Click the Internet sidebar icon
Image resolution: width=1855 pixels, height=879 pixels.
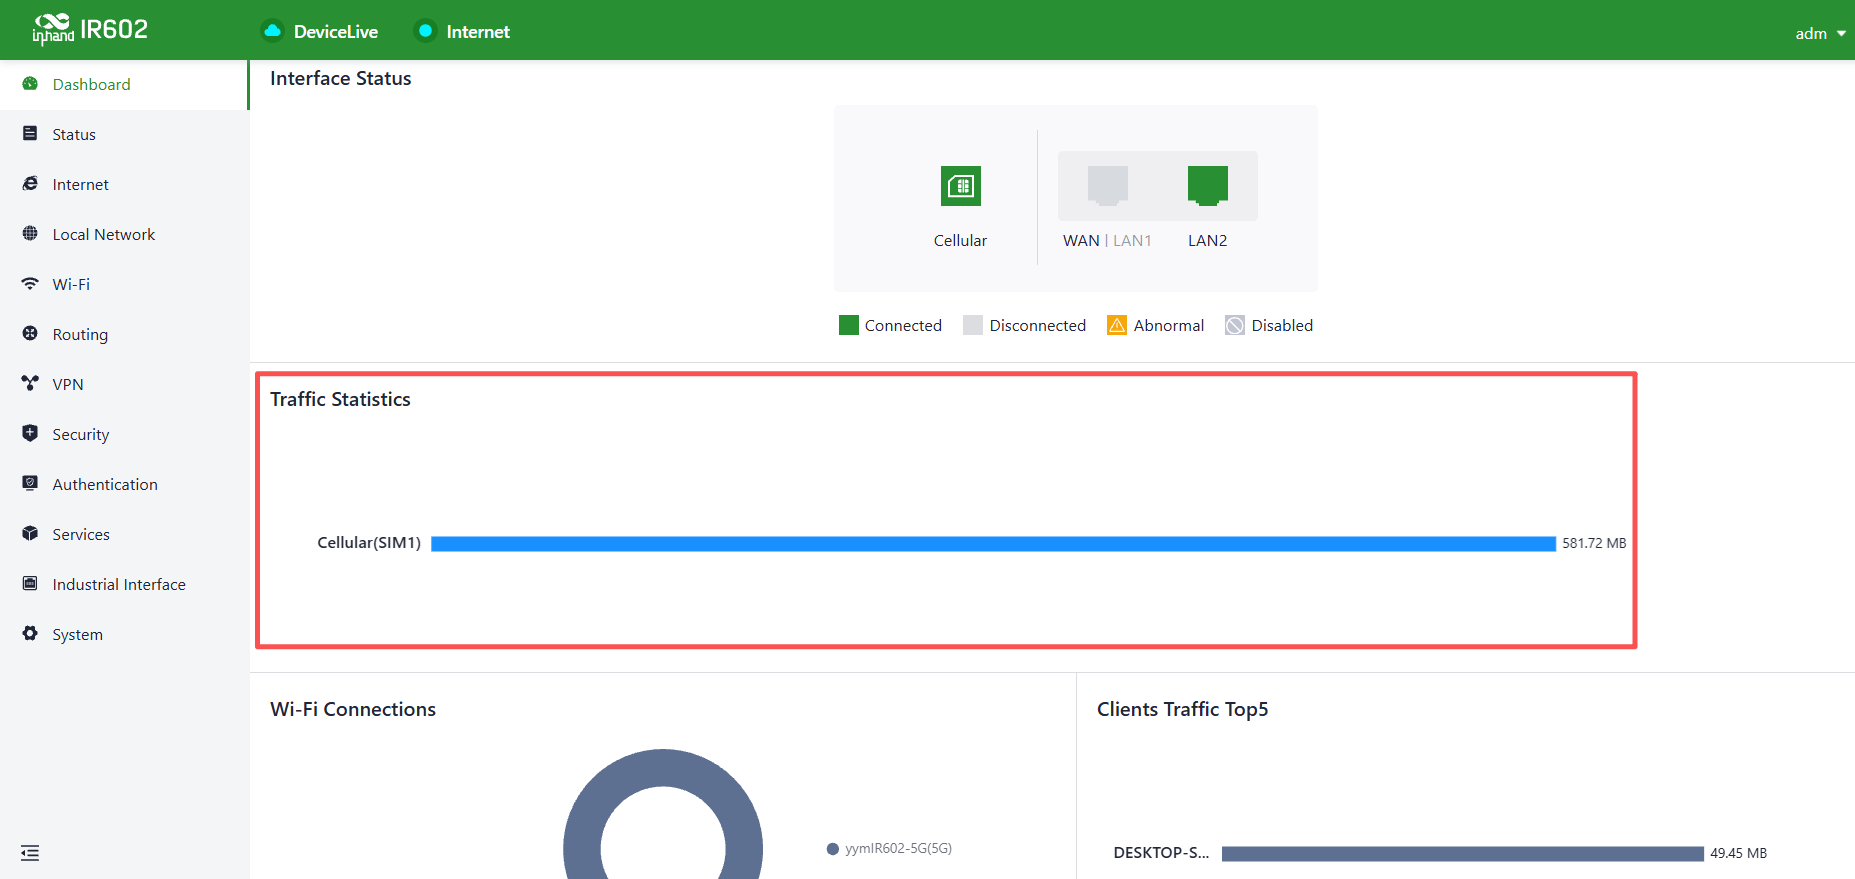(x=30, y=184)
